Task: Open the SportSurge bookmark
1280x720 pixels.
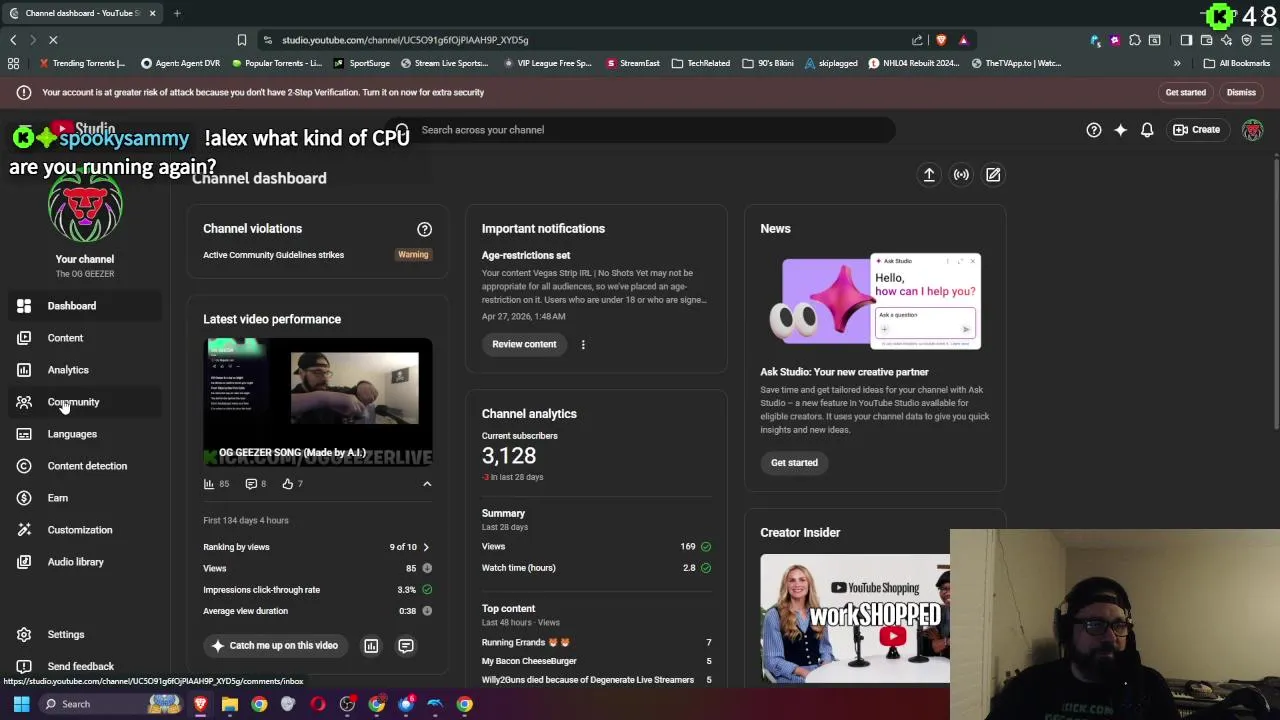Action: click(362, 63)
